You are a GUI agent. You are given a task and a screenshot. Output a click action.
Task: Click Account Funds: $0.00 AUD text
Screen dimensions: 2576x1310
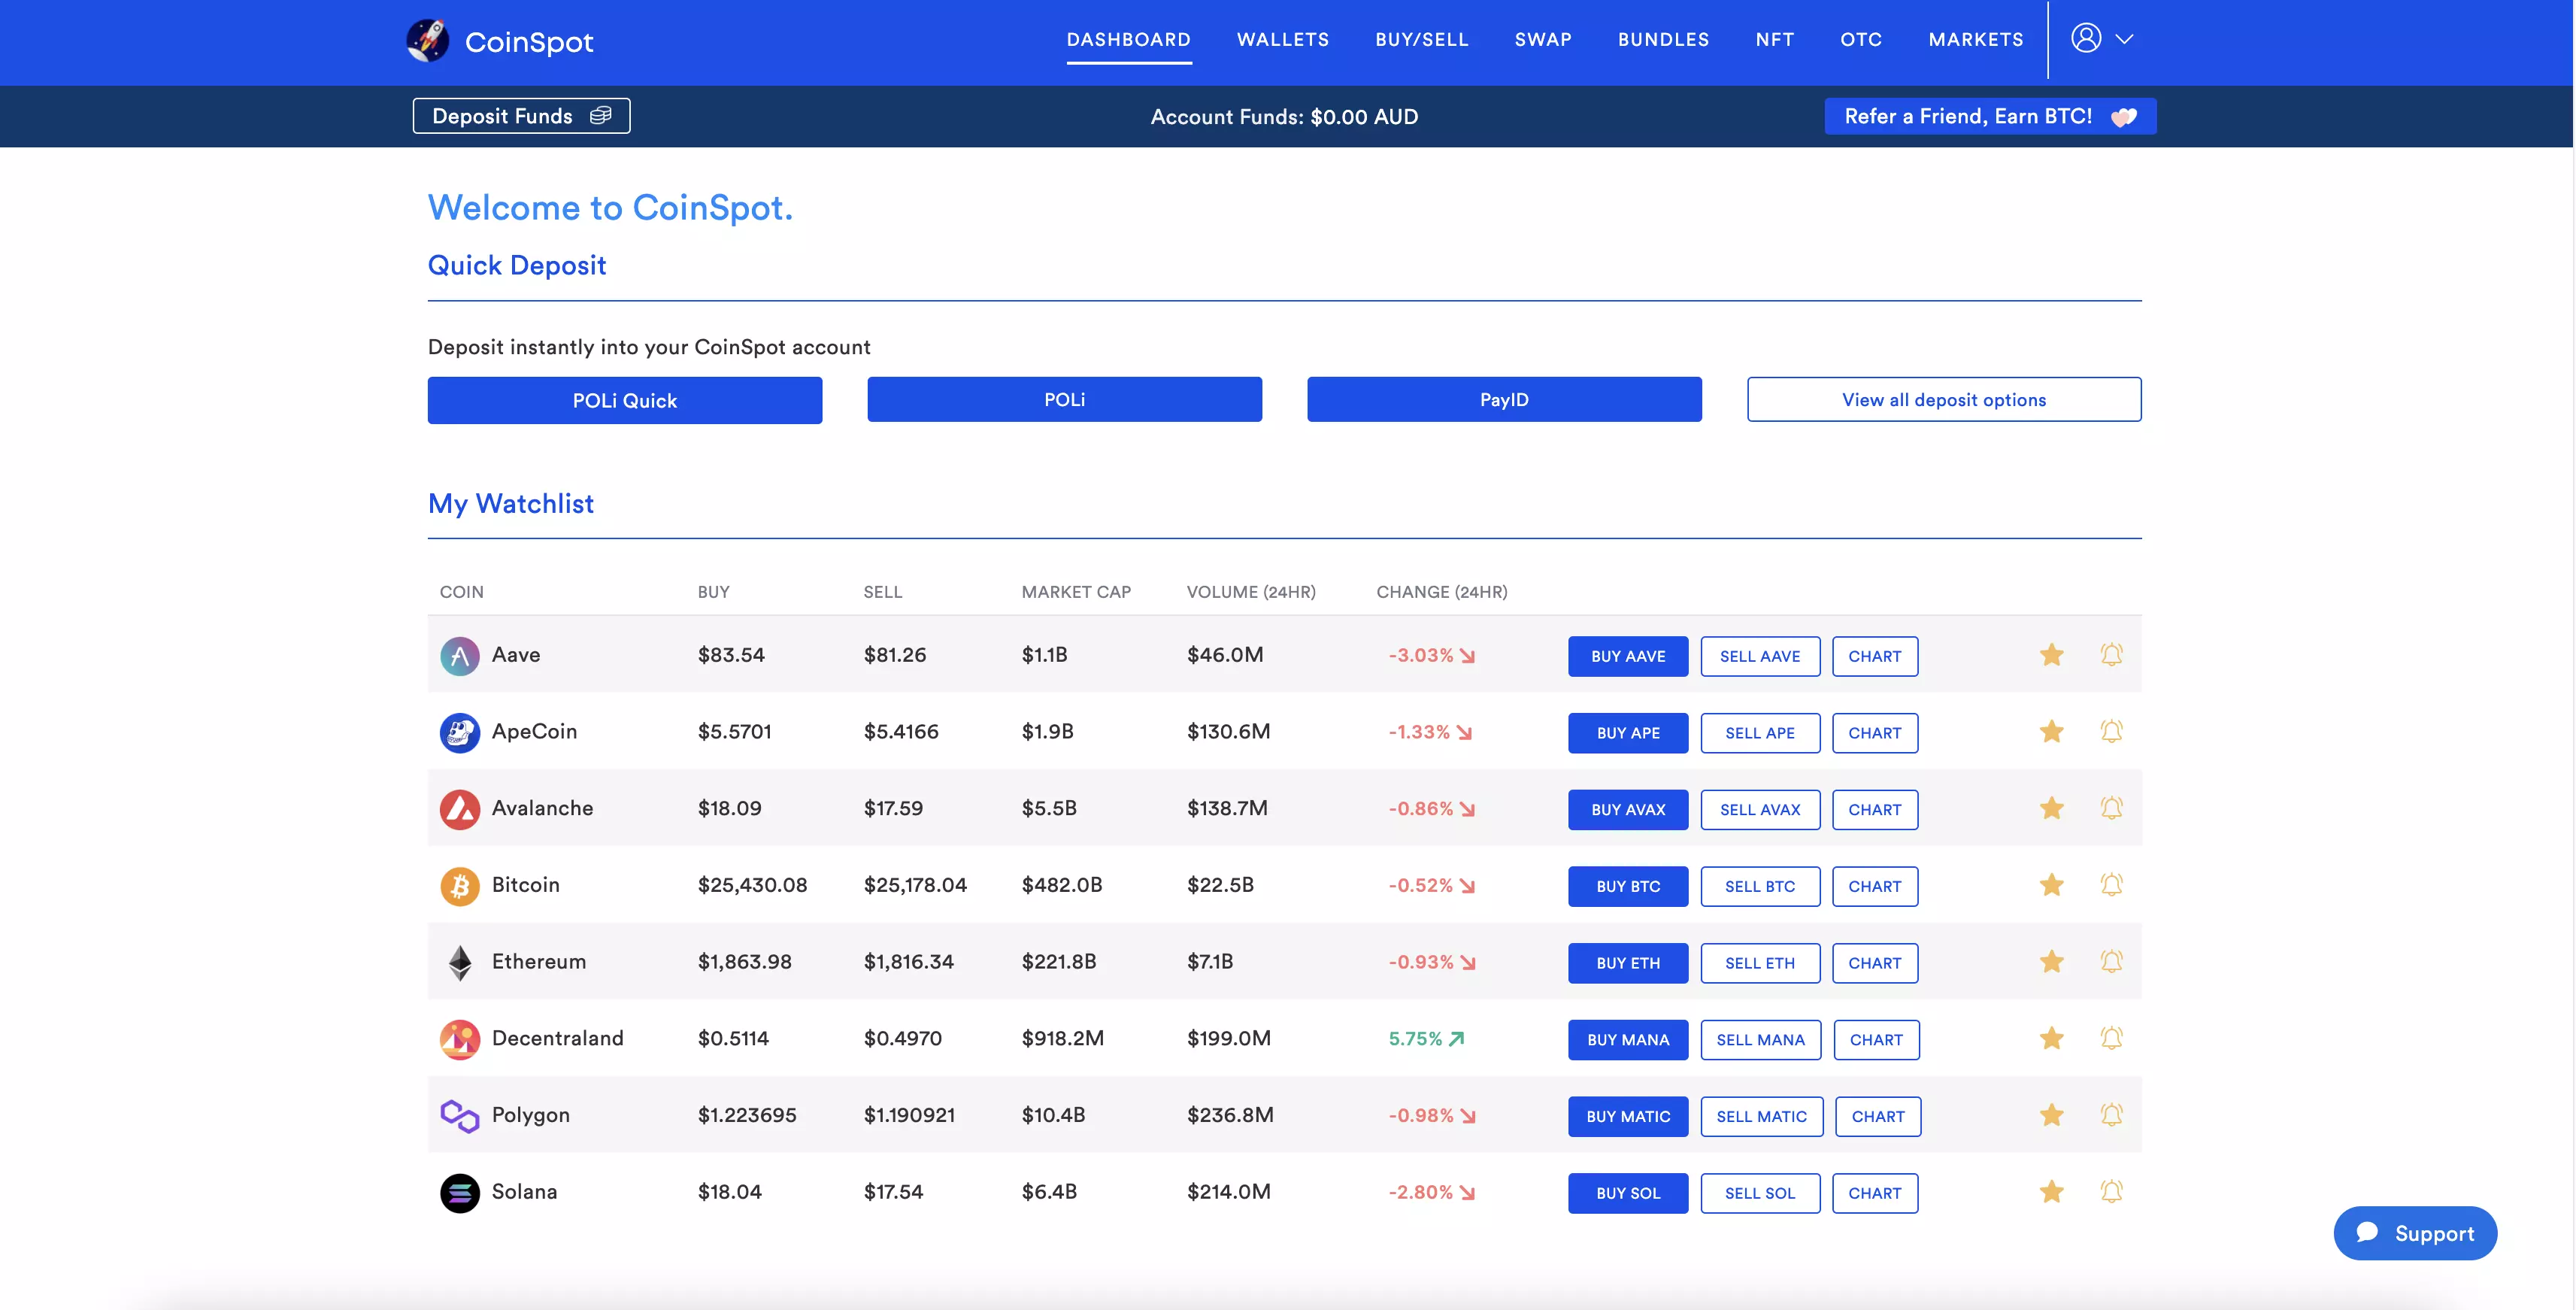[x=1284, y=116]
